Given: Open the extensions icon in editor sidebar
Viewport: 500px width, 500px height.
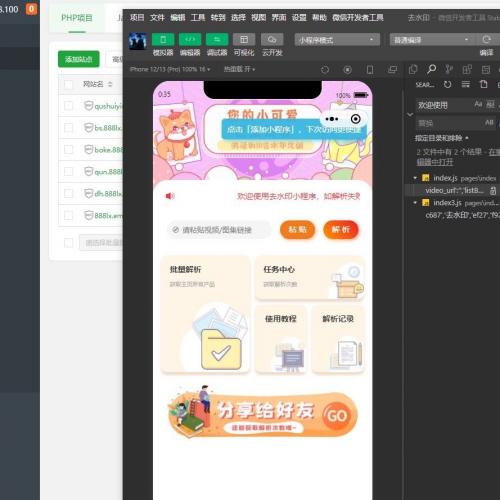Looking at the screenshot, I should click(467, 69).
